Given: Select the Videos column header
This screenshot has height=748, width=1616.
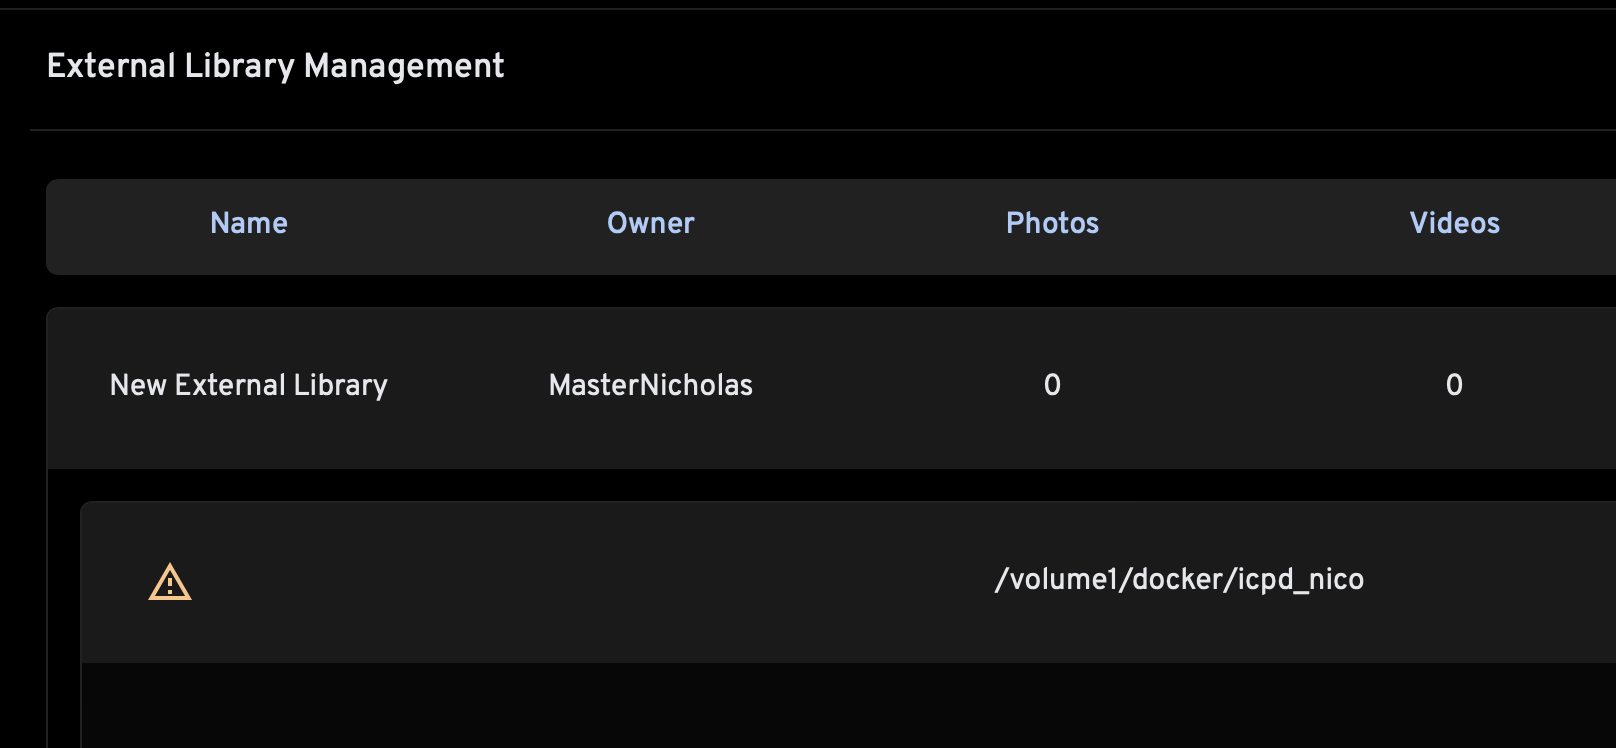Looking at the screenshot, I should coord(1454,223).
